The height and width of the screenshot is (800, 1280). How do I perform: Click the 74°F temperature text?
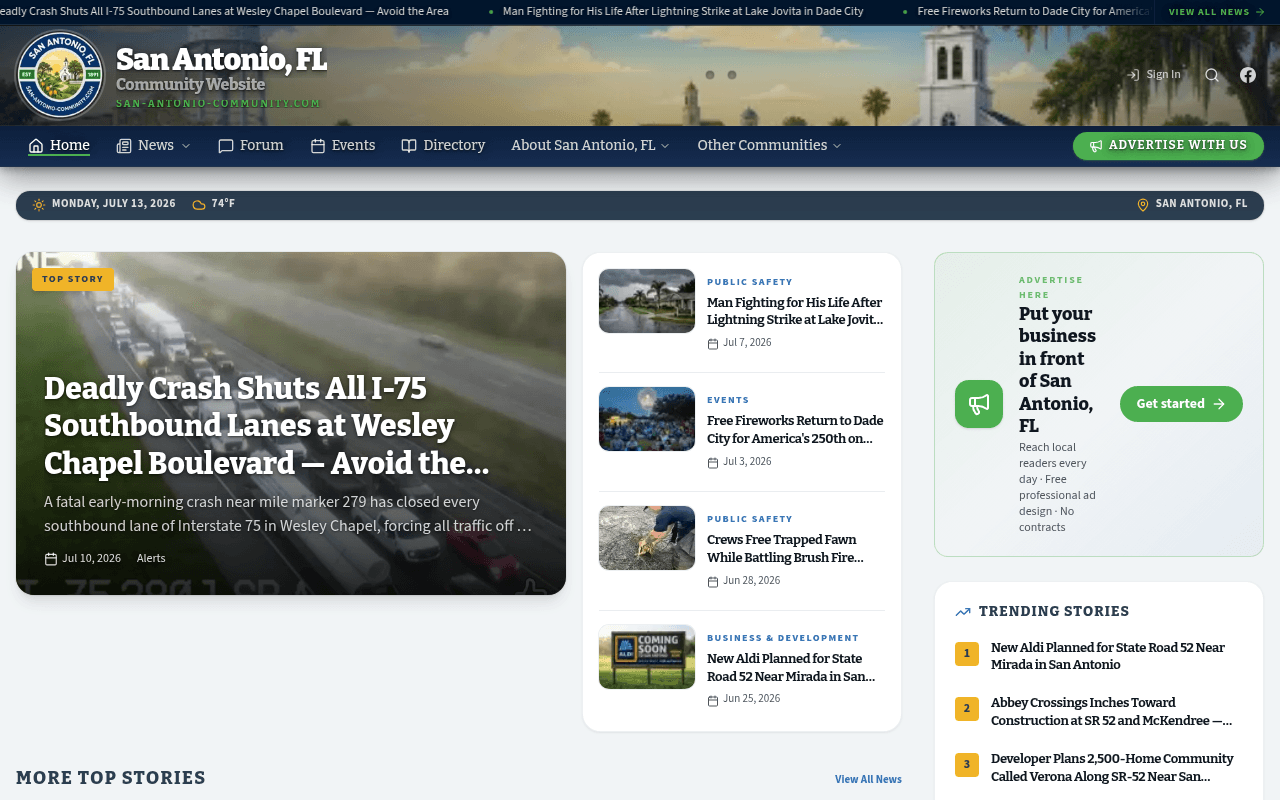[223, 204]
